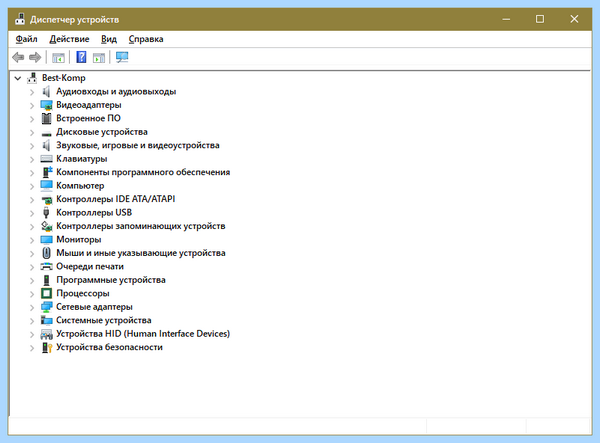
Task: Click the monitor icon beside Мониторы
Action: [46, 239]
